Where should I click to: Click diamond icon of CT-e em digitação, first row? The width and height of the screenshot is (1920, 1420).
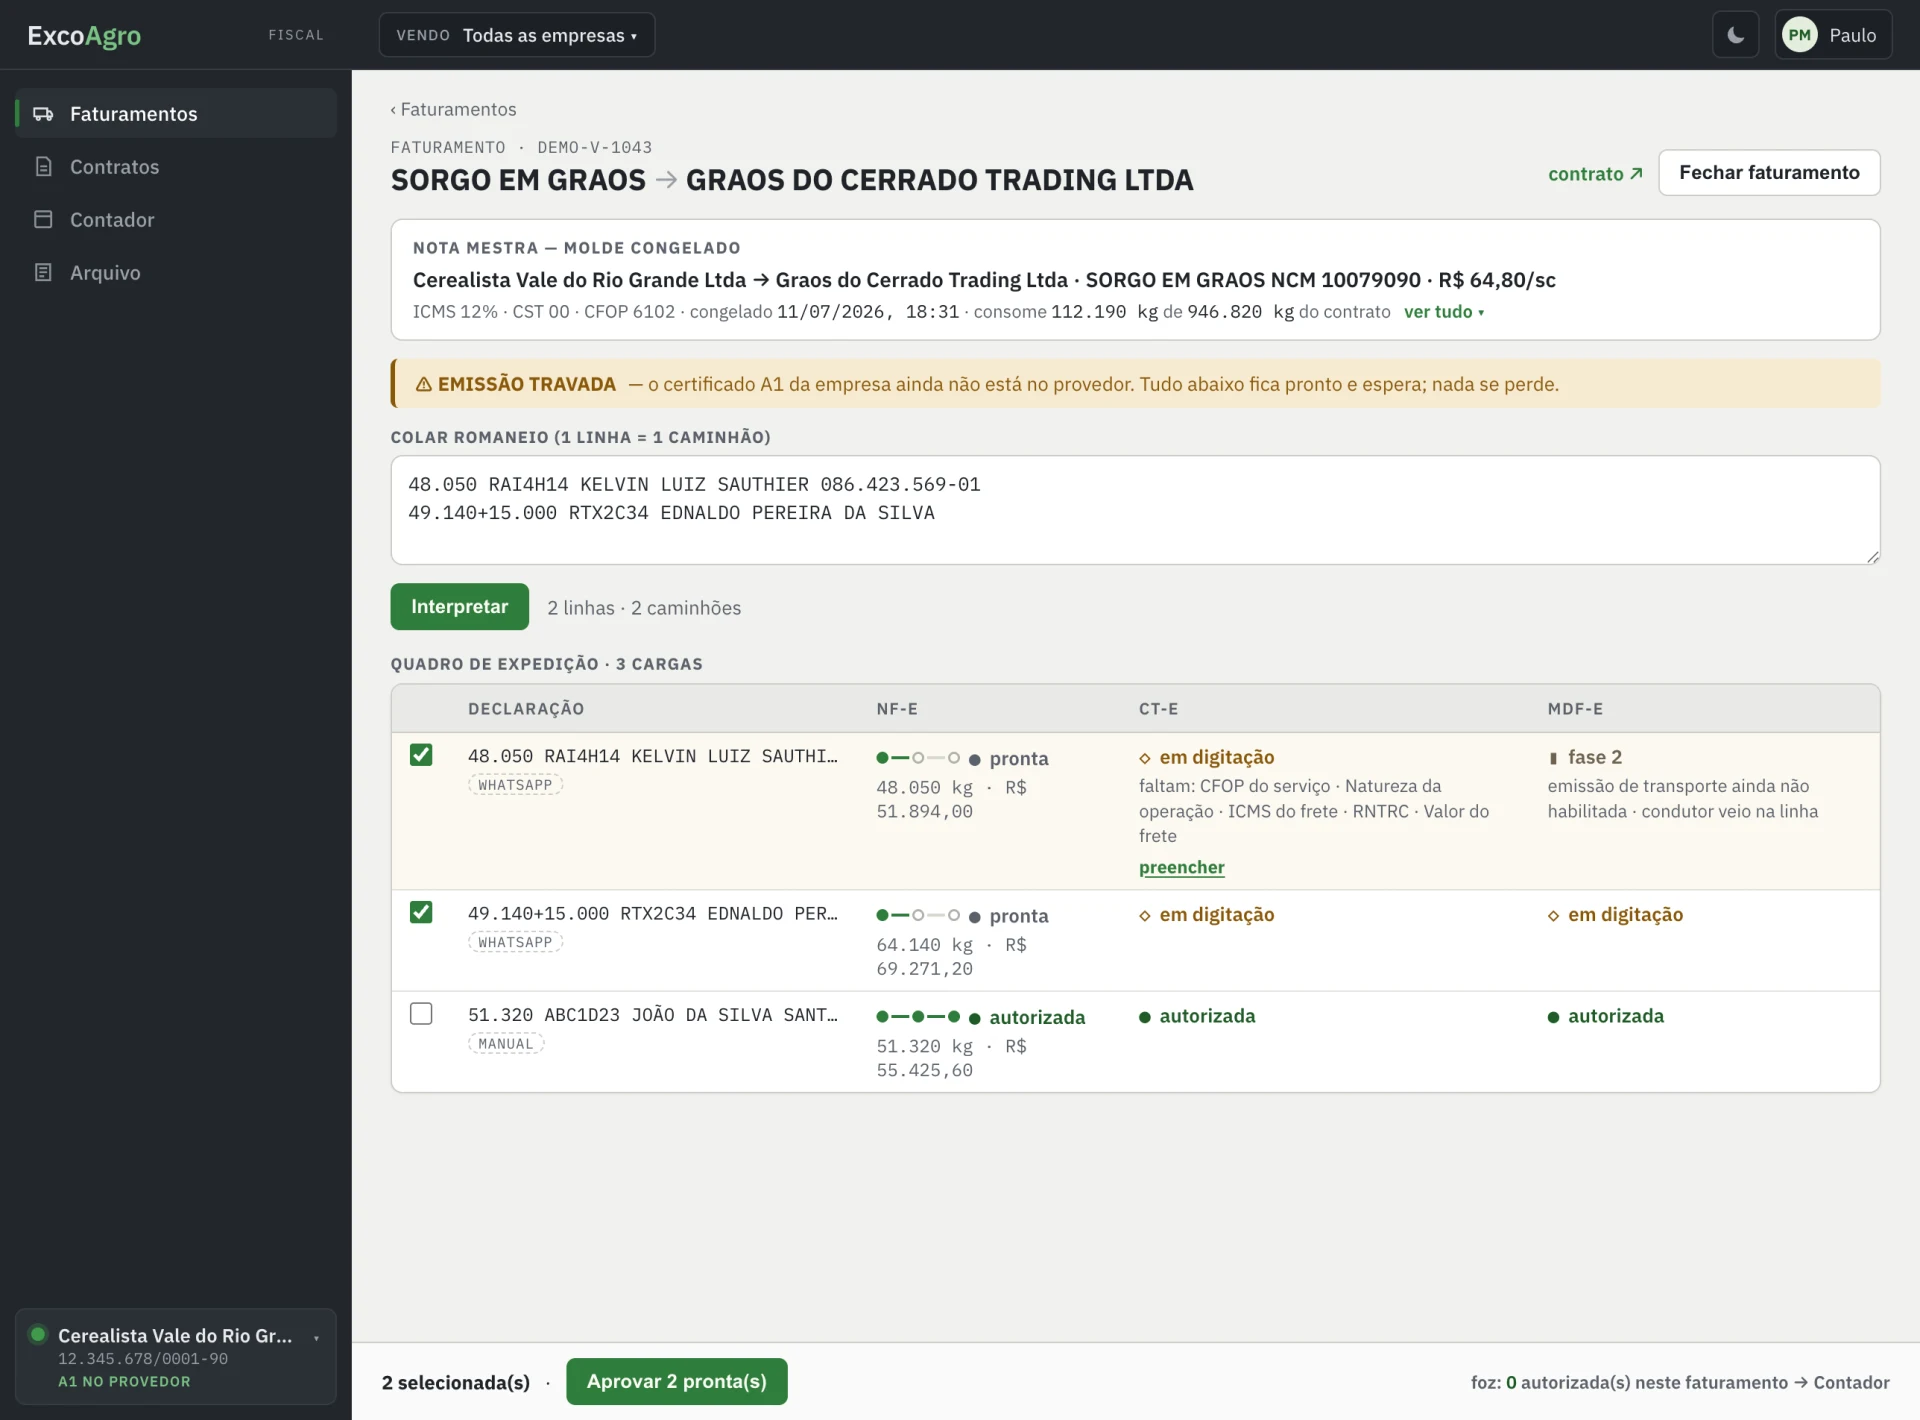click(x=1145, y=759)
